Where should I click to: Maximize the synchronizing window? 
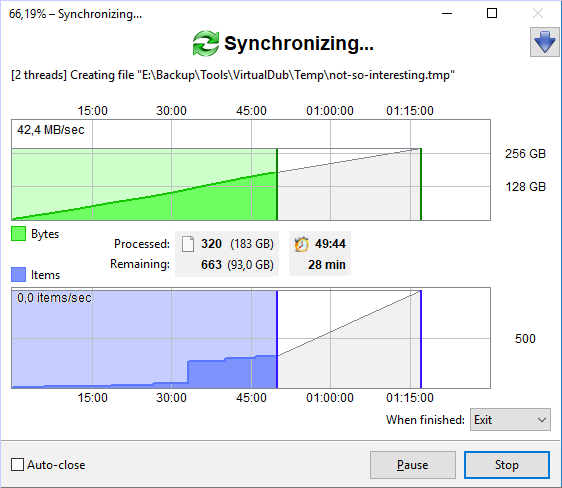(492, 13)
